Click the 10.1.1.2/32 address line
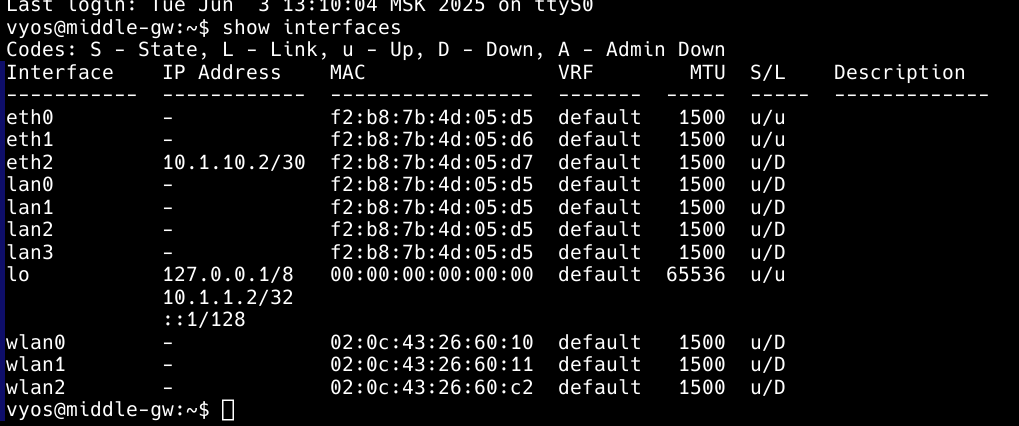This screenshot has width=1019, height=426. (228, 297)
